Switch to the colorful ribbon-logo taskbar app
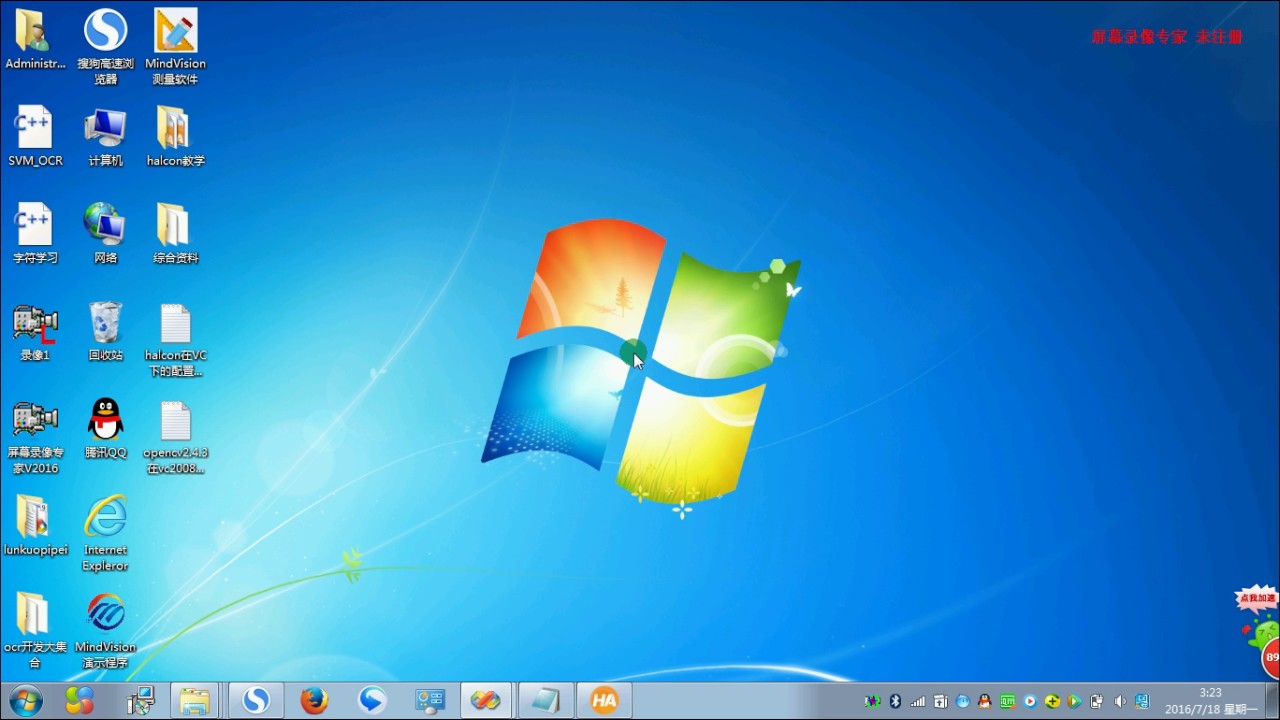1280x720 pixels. (x=487, y=700)
